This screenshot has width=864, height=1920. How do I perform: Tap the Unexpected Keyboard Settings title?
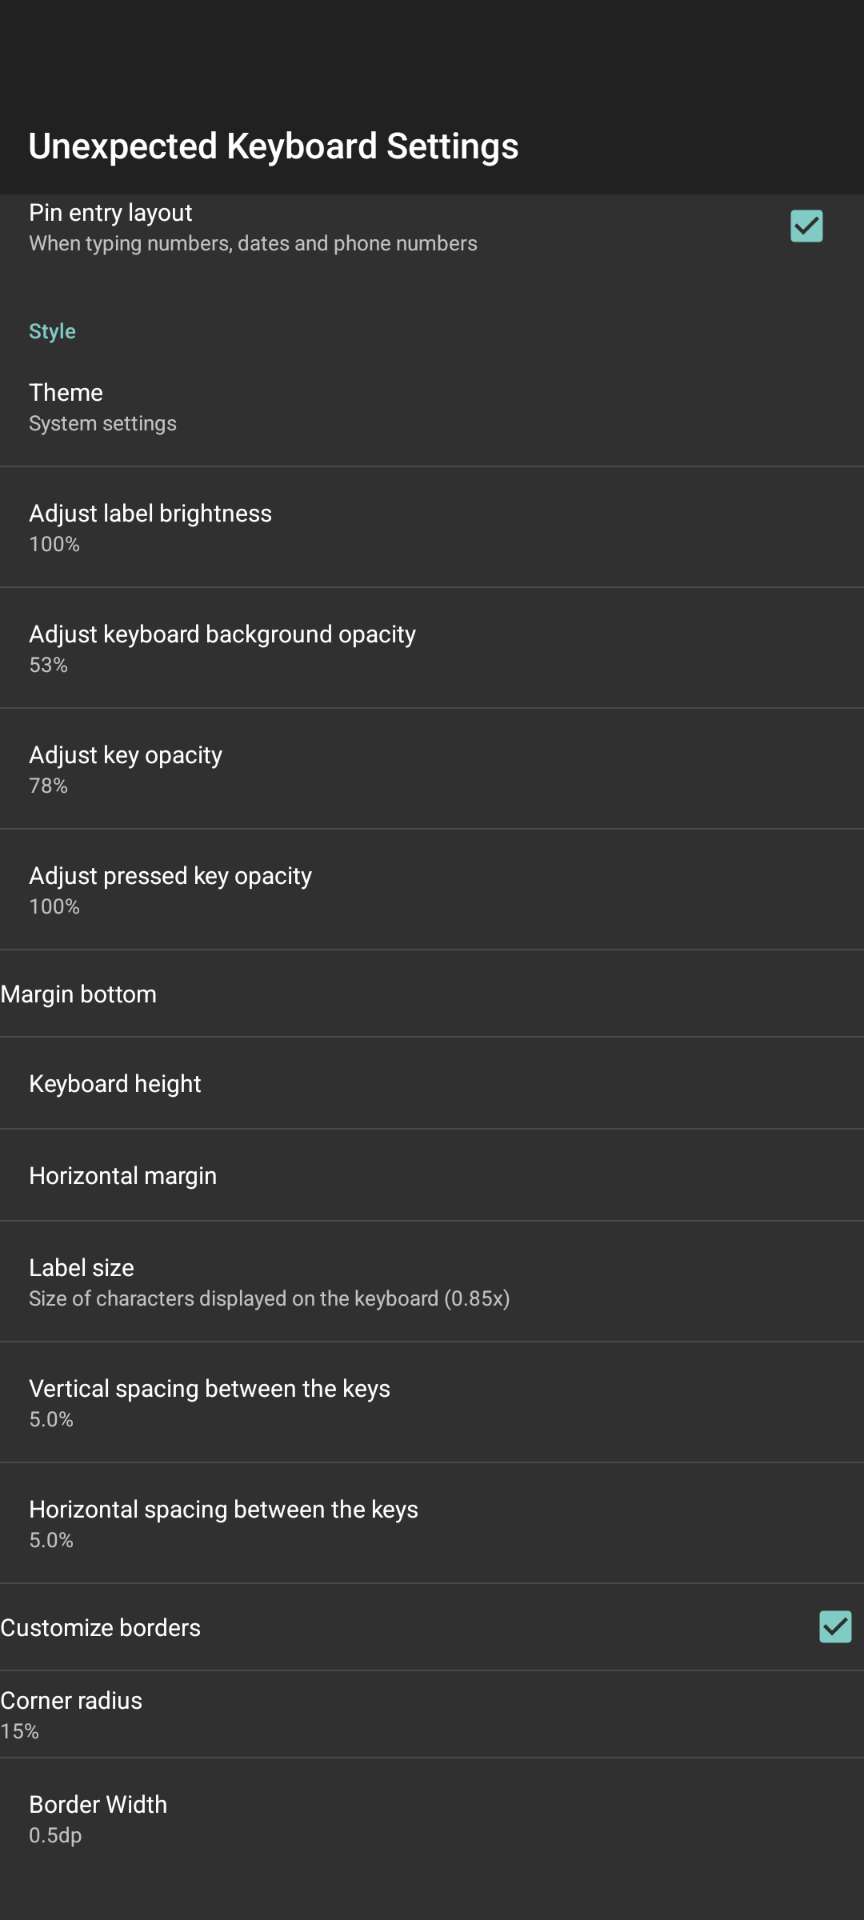click(273, 146)
